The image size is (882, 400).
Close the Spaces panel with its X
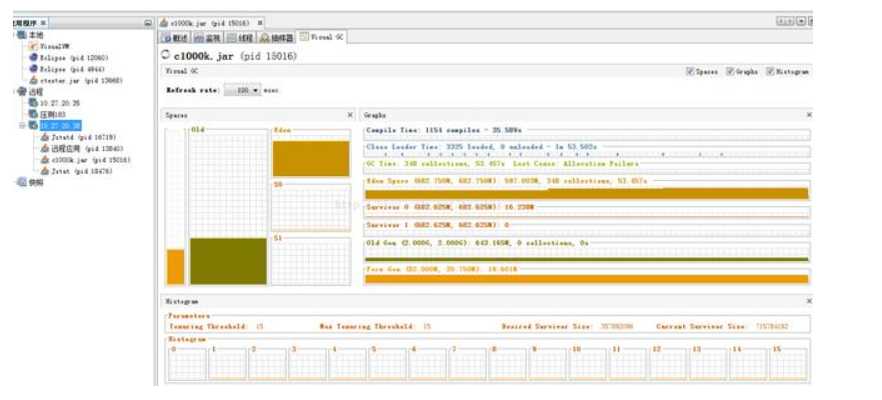point(350,115)
